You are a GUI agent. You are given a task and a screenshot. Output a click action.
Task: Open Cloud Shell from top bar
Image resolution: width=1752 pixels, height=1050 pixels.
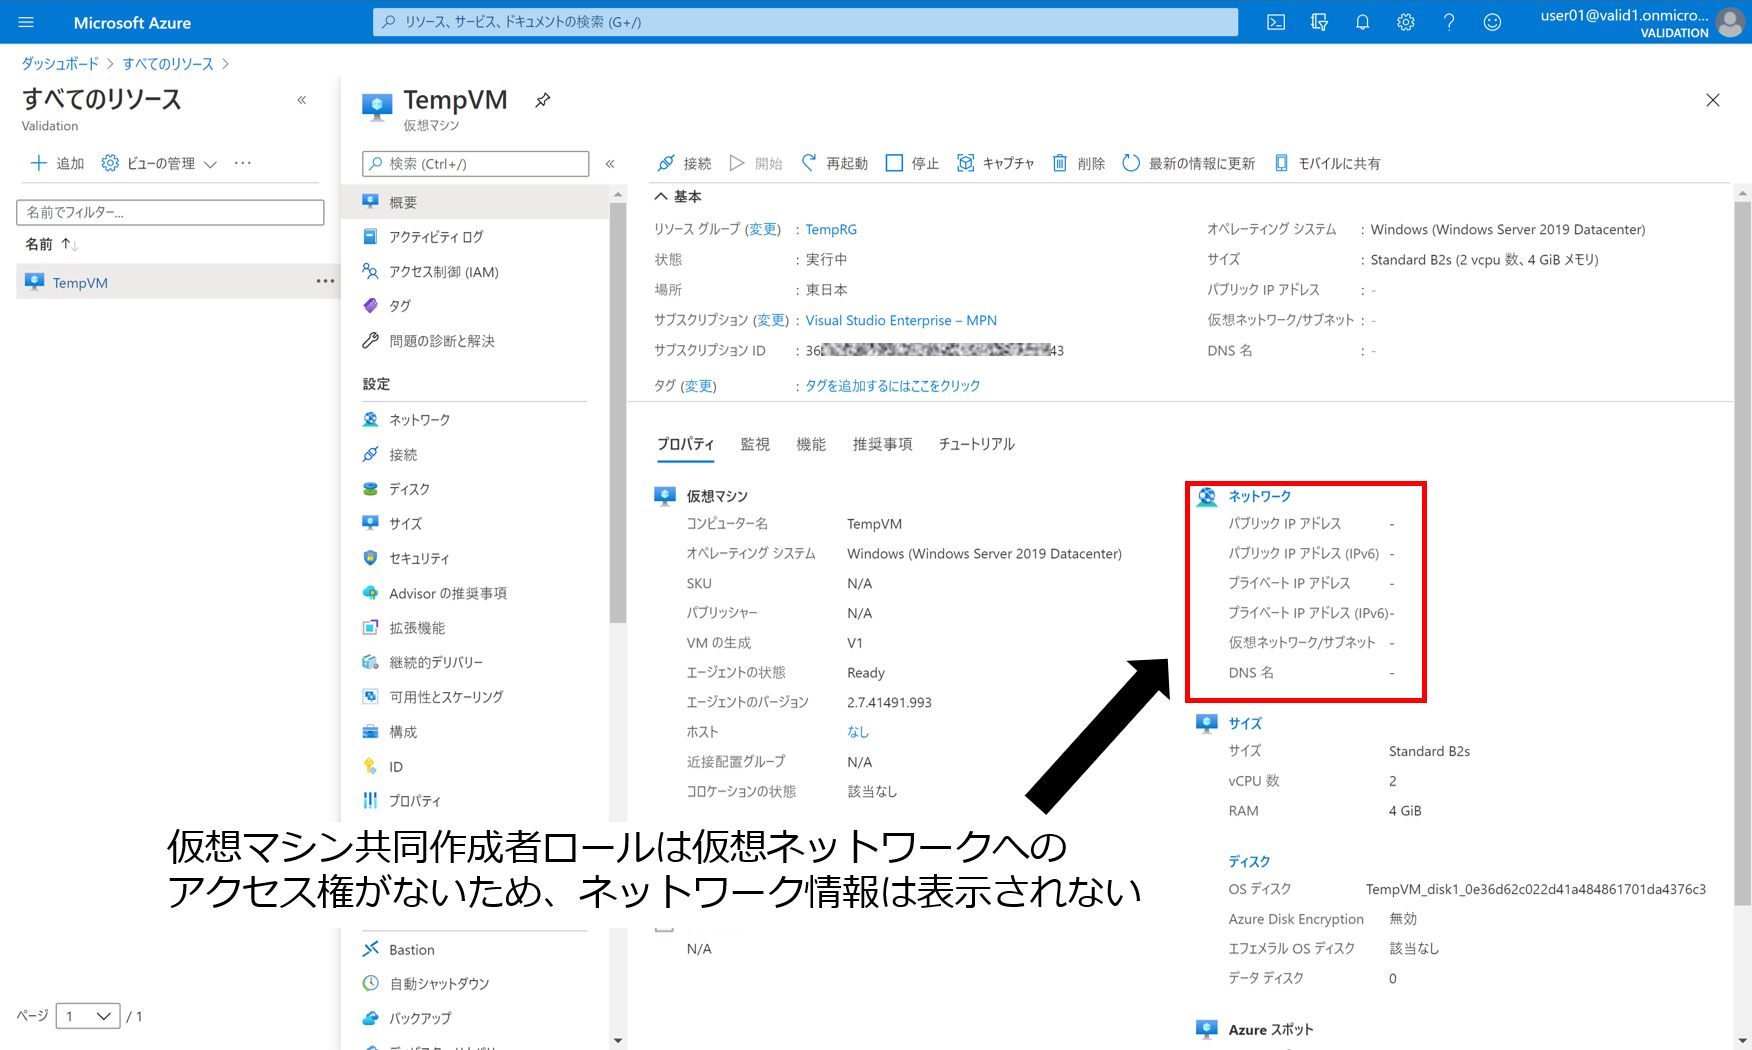coord(1276,22)
